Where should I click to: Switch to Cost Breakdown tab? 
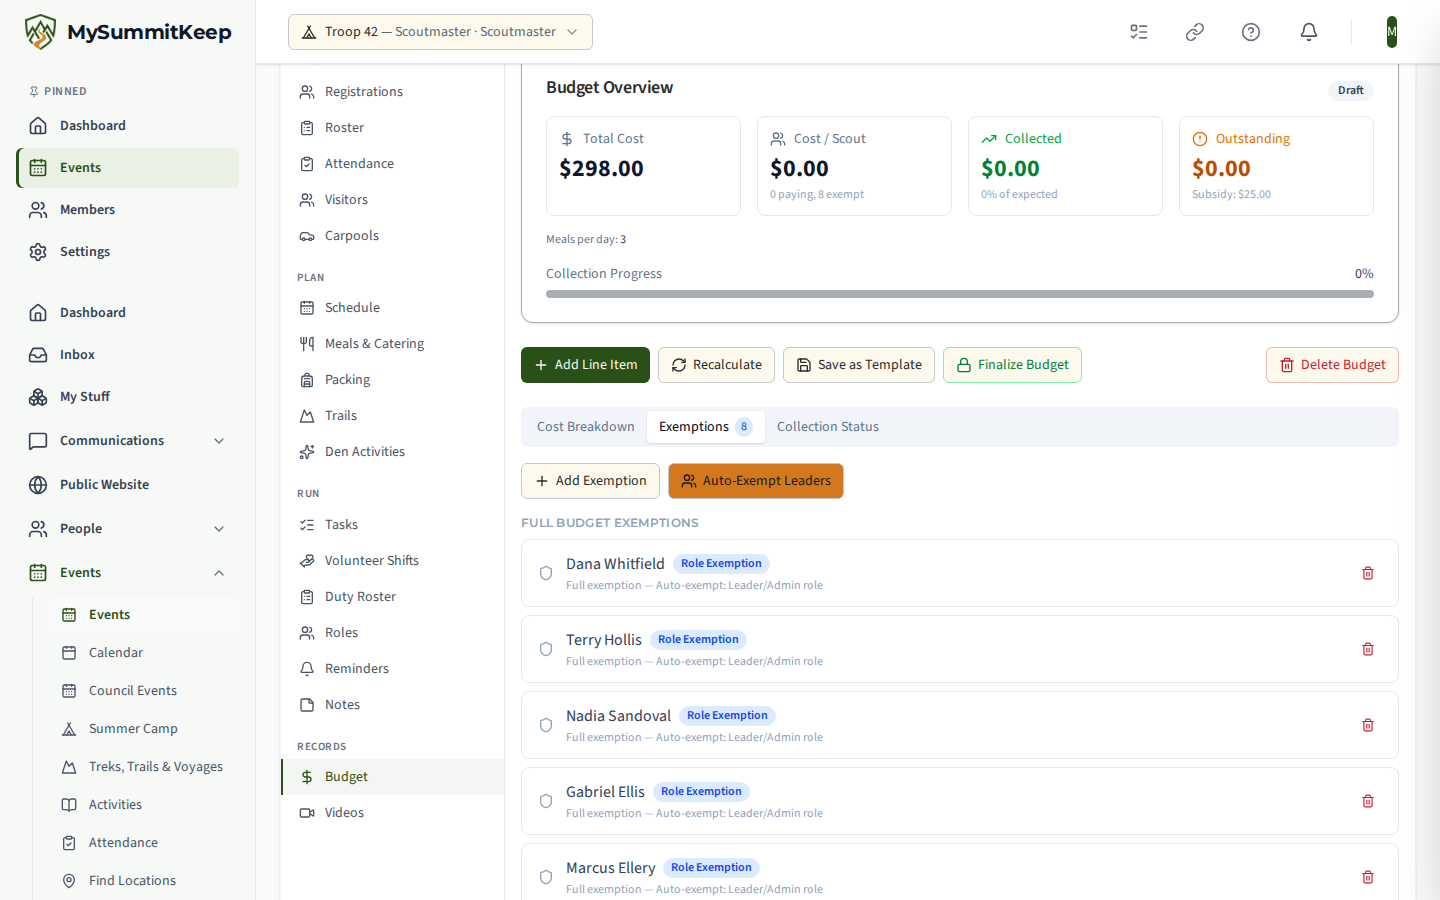point(586,427)
